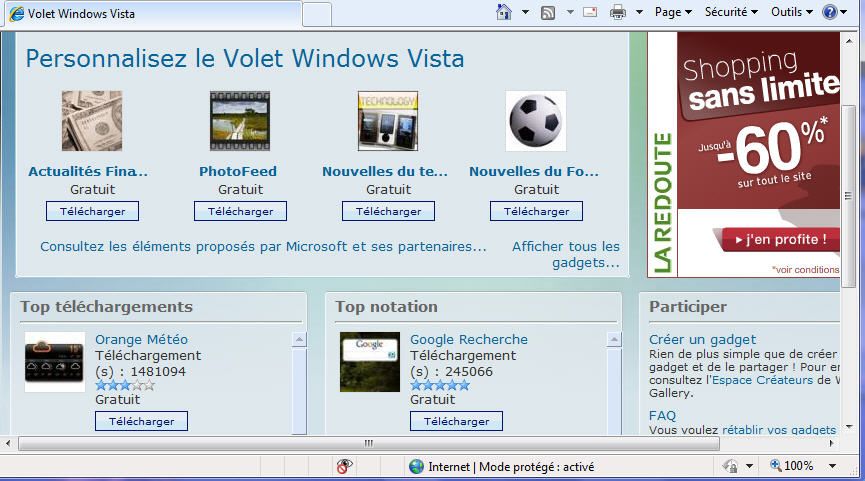The image size is (865, 481).
Task: Open the Nouvelles du Fo... gadget link
Action: click(533, 172)
